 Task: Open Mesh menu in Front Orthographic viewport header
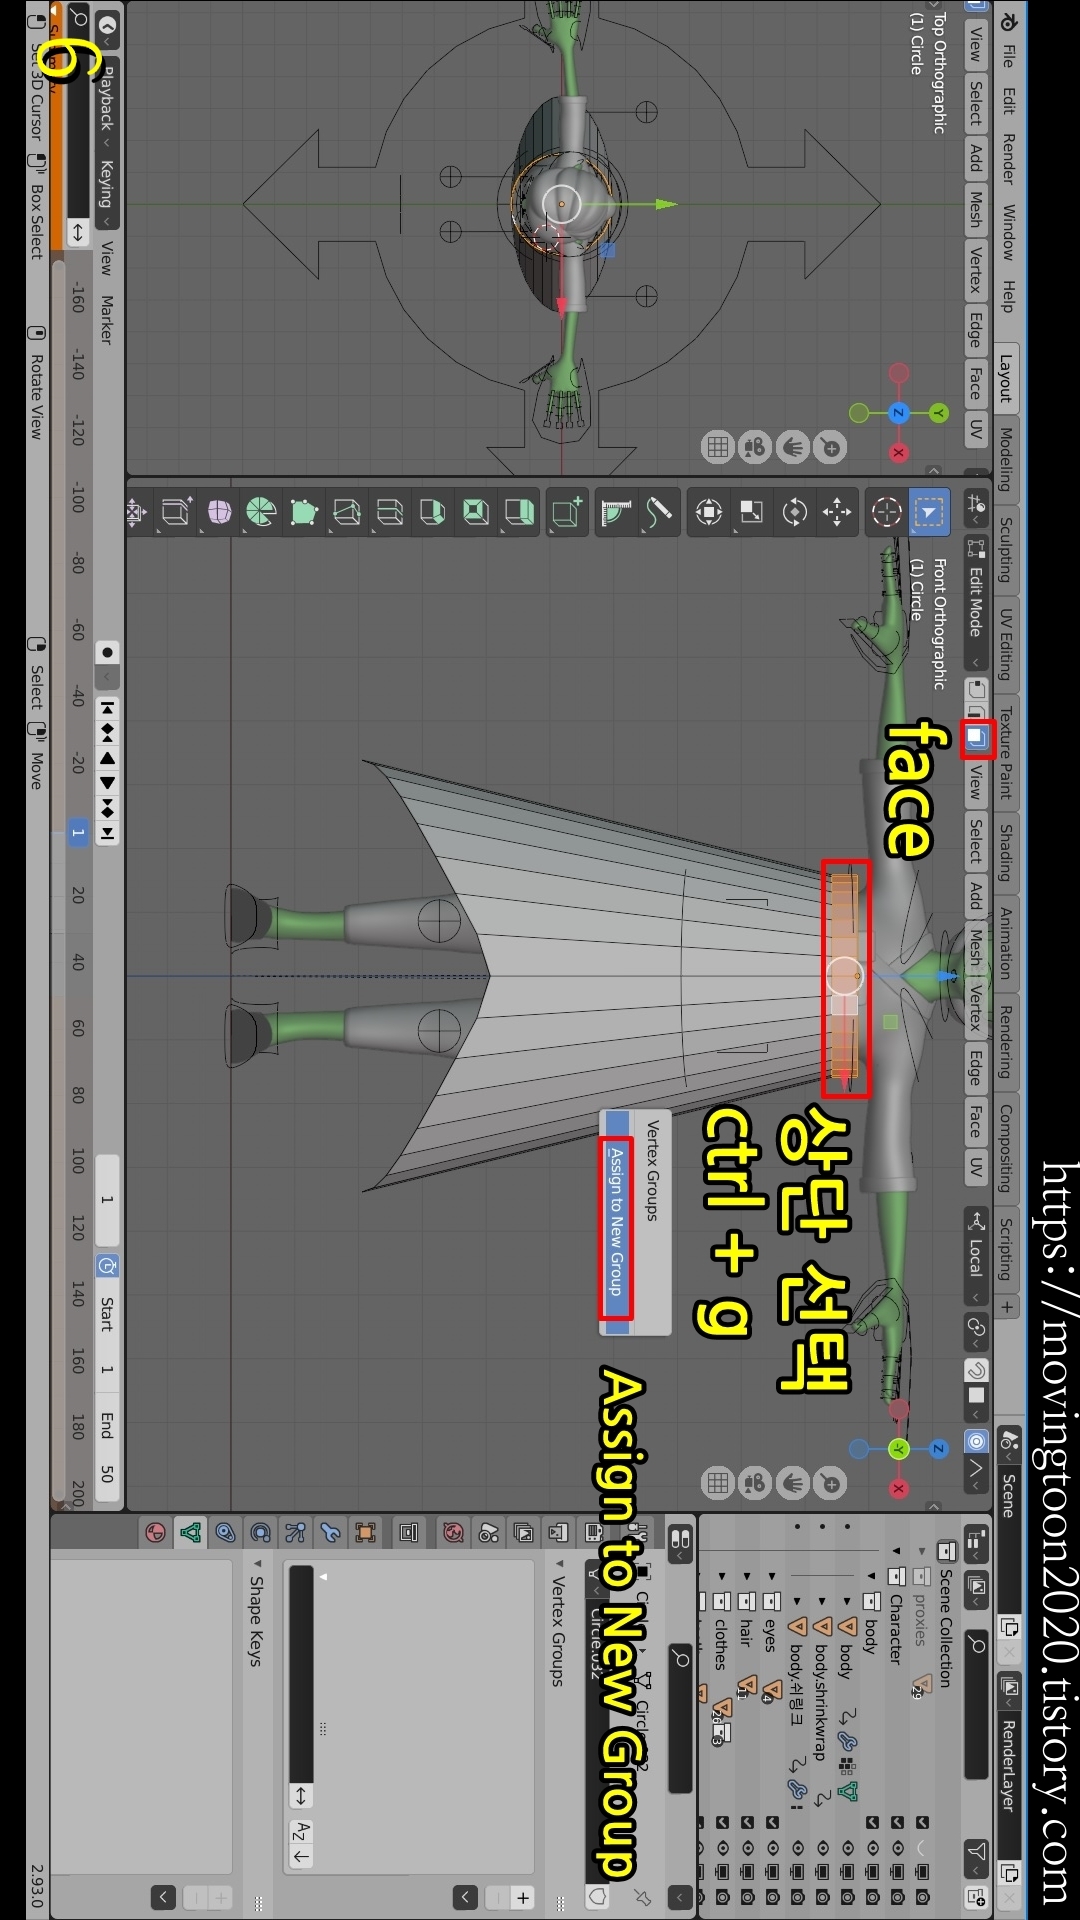pos(976,946)
